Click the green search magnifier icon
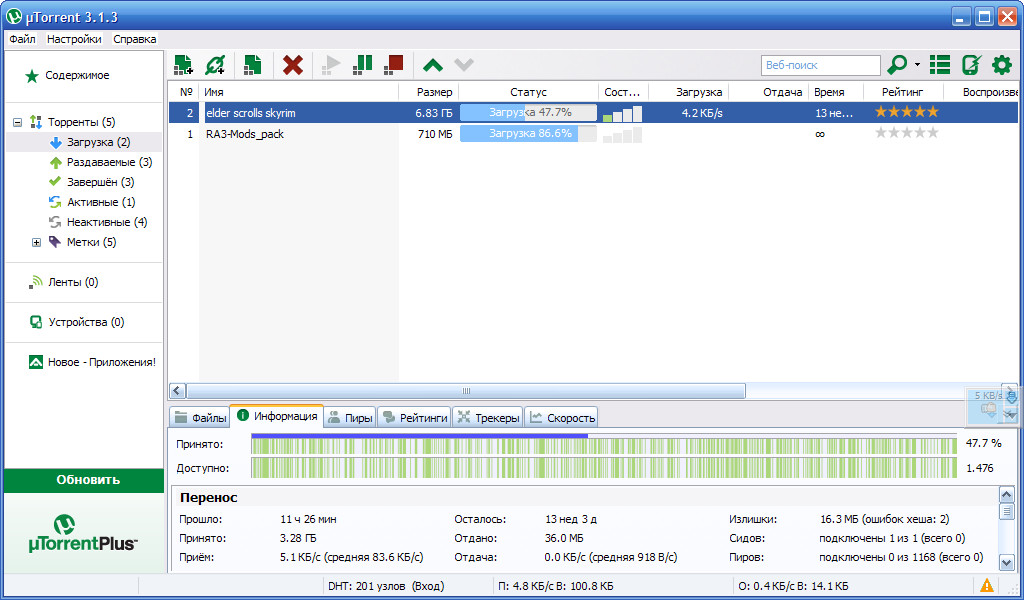 click(897, 65)
